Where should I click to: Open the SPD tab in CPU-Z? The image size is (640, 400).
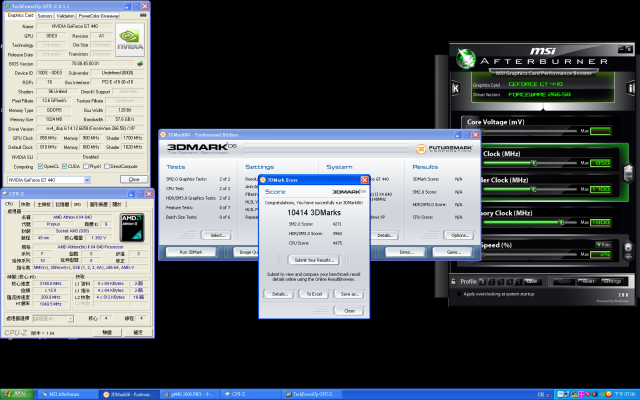[x=78, y=204]
